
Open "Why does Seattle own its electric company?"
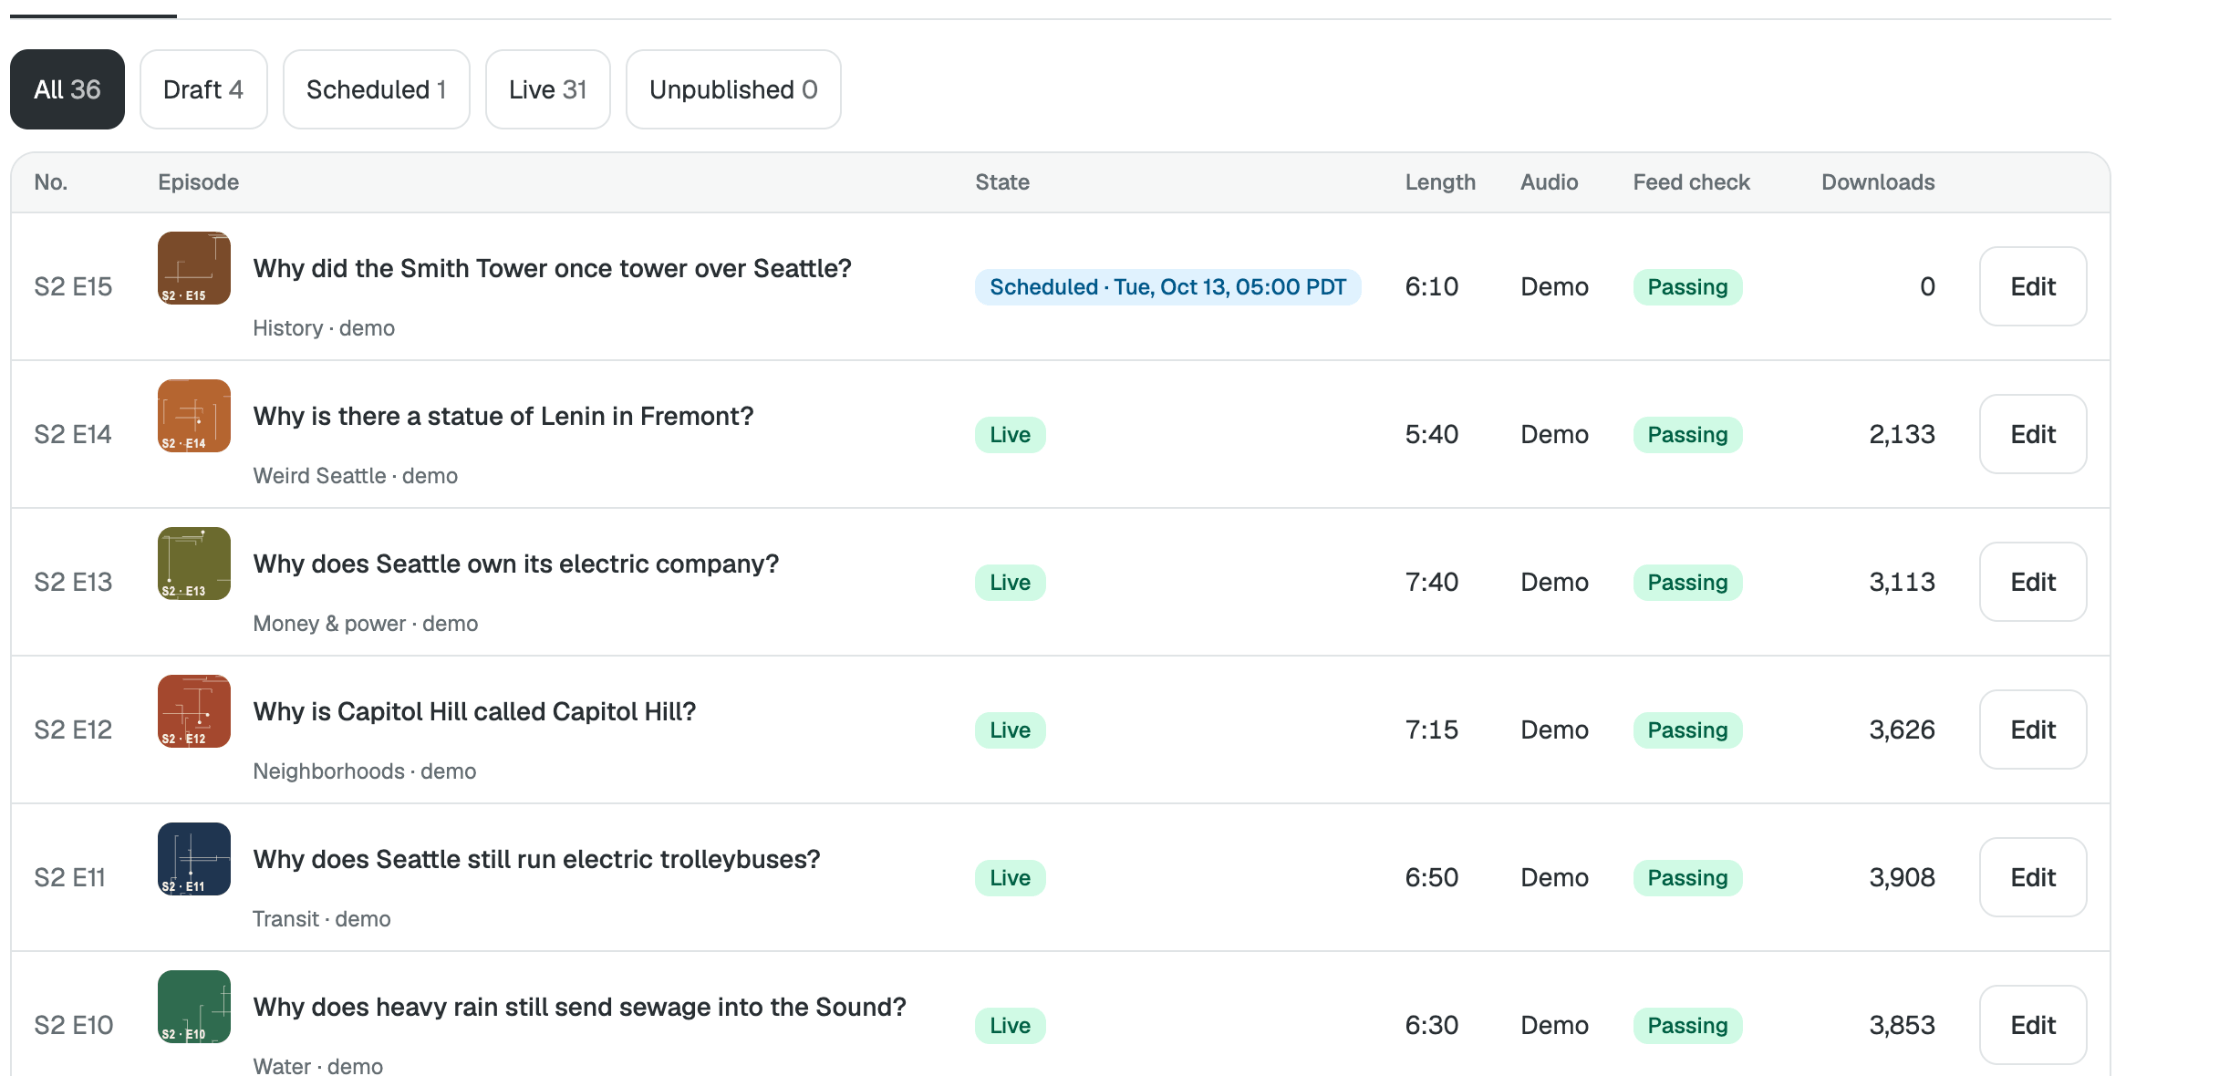(x=516, y=564)
